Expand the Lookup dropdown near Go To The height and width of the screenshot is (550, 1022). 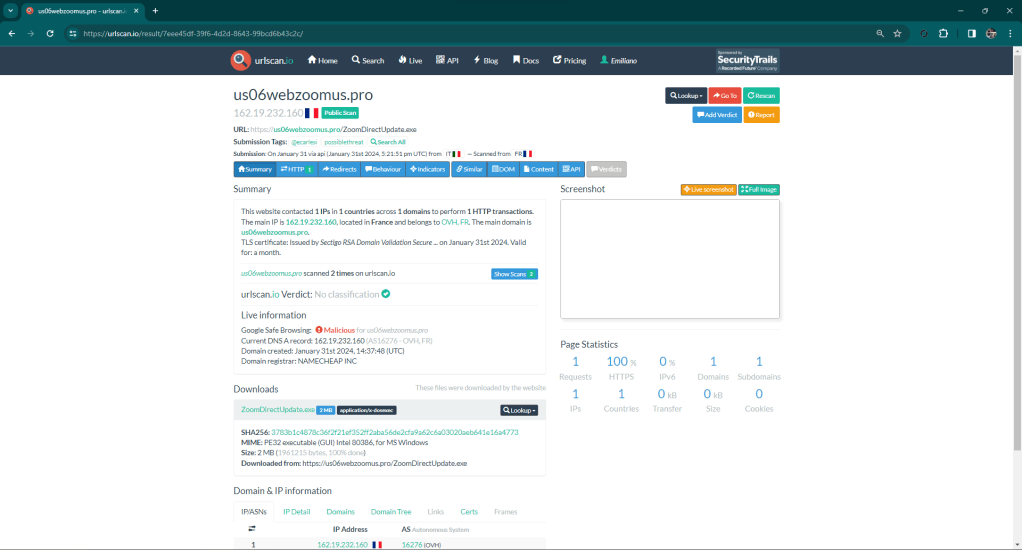click(x=686, y=96)
